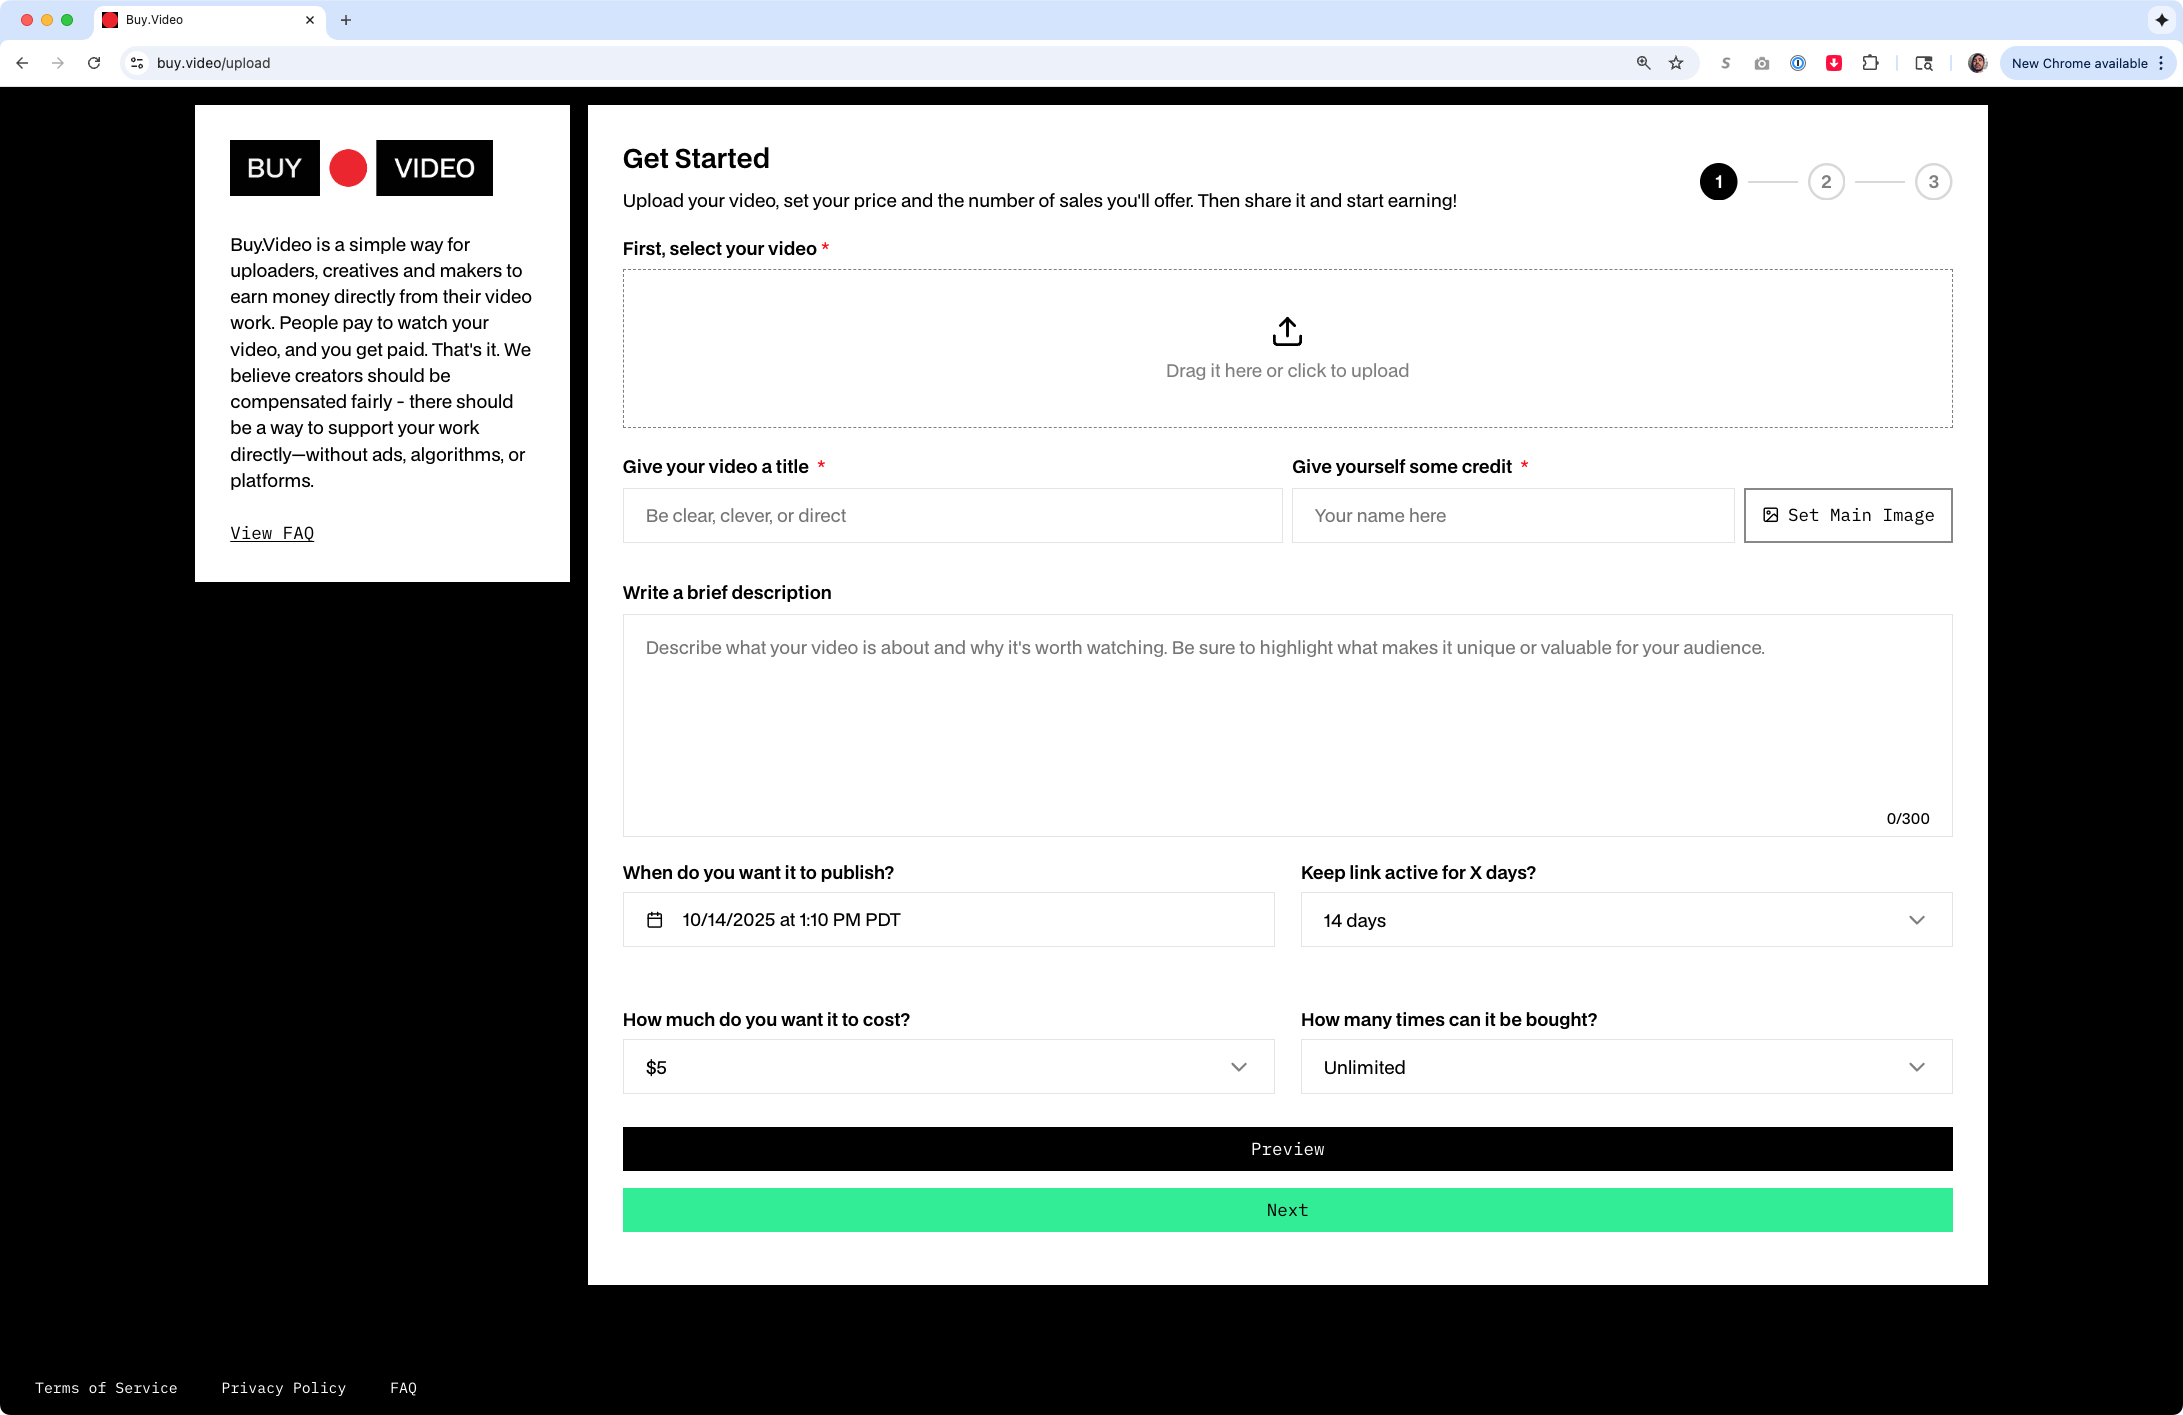
Task: Click the green Next button
Action: (x=1287, y=1210)
